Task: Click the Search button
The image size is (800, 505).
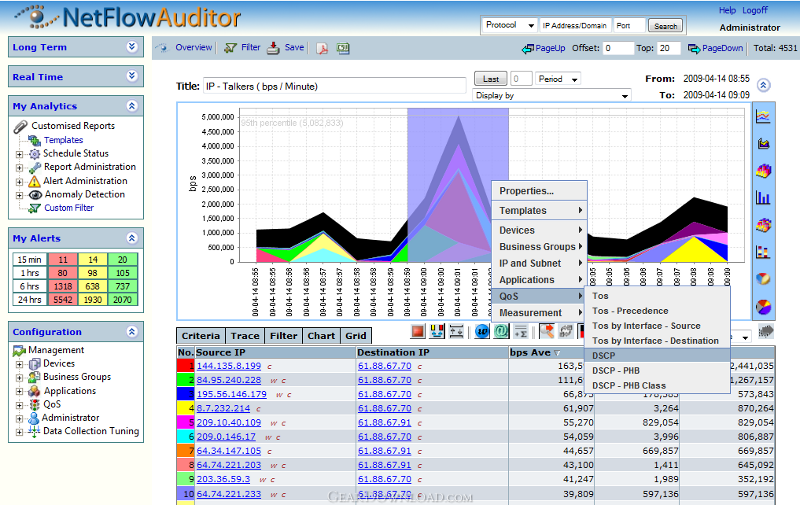Action: click(x=665, y=26)
